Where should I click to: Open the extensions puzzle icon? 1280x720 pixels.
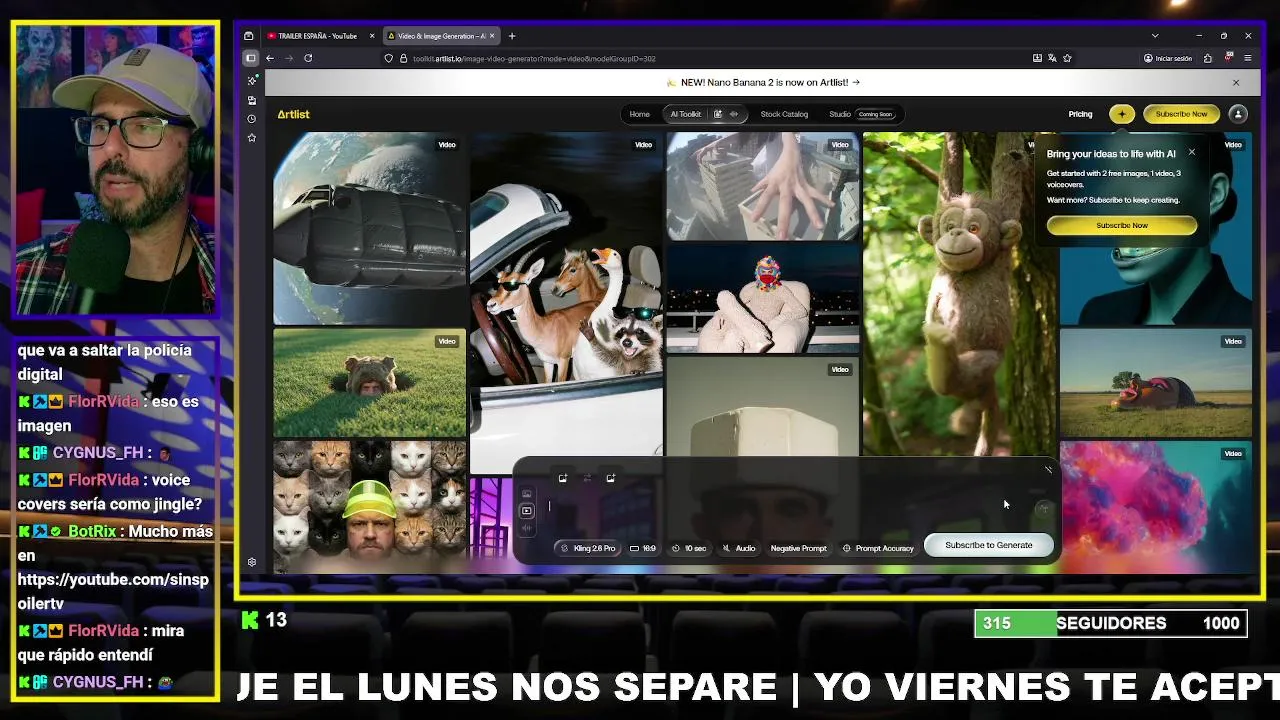(x=1210, y=58)
